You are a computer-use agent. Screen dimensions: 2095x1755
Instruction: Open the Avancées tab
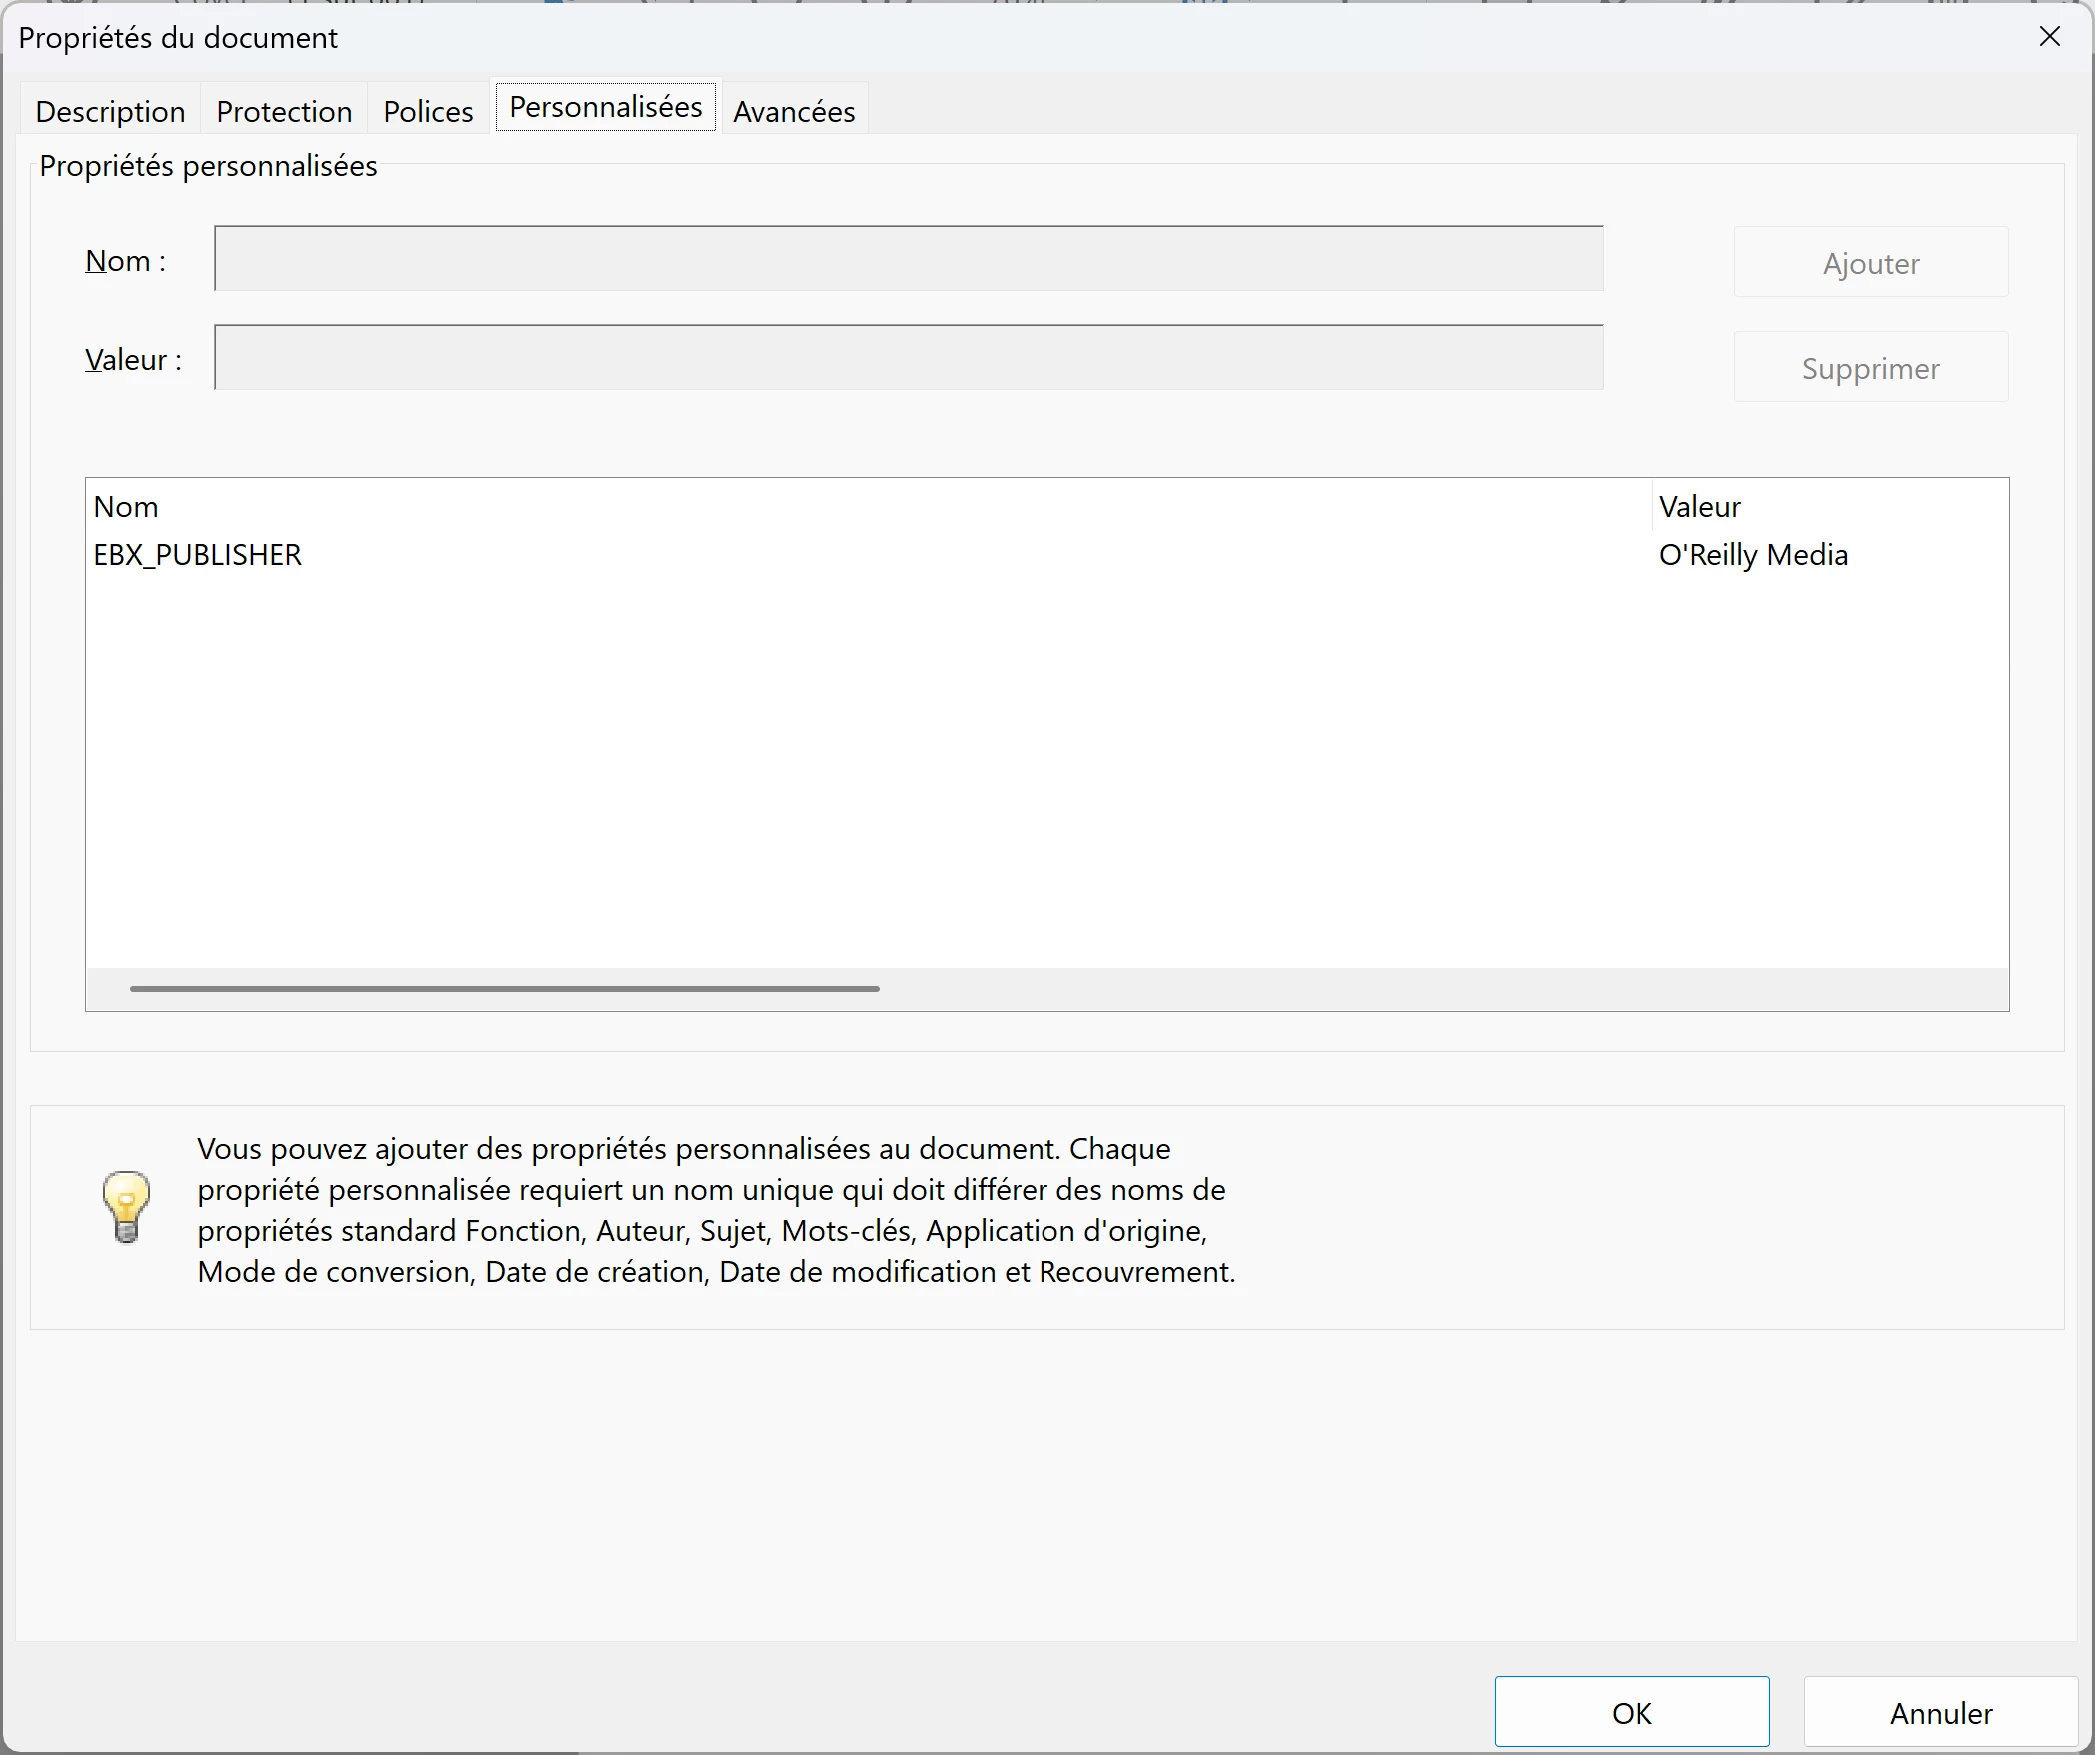[794, 111]
